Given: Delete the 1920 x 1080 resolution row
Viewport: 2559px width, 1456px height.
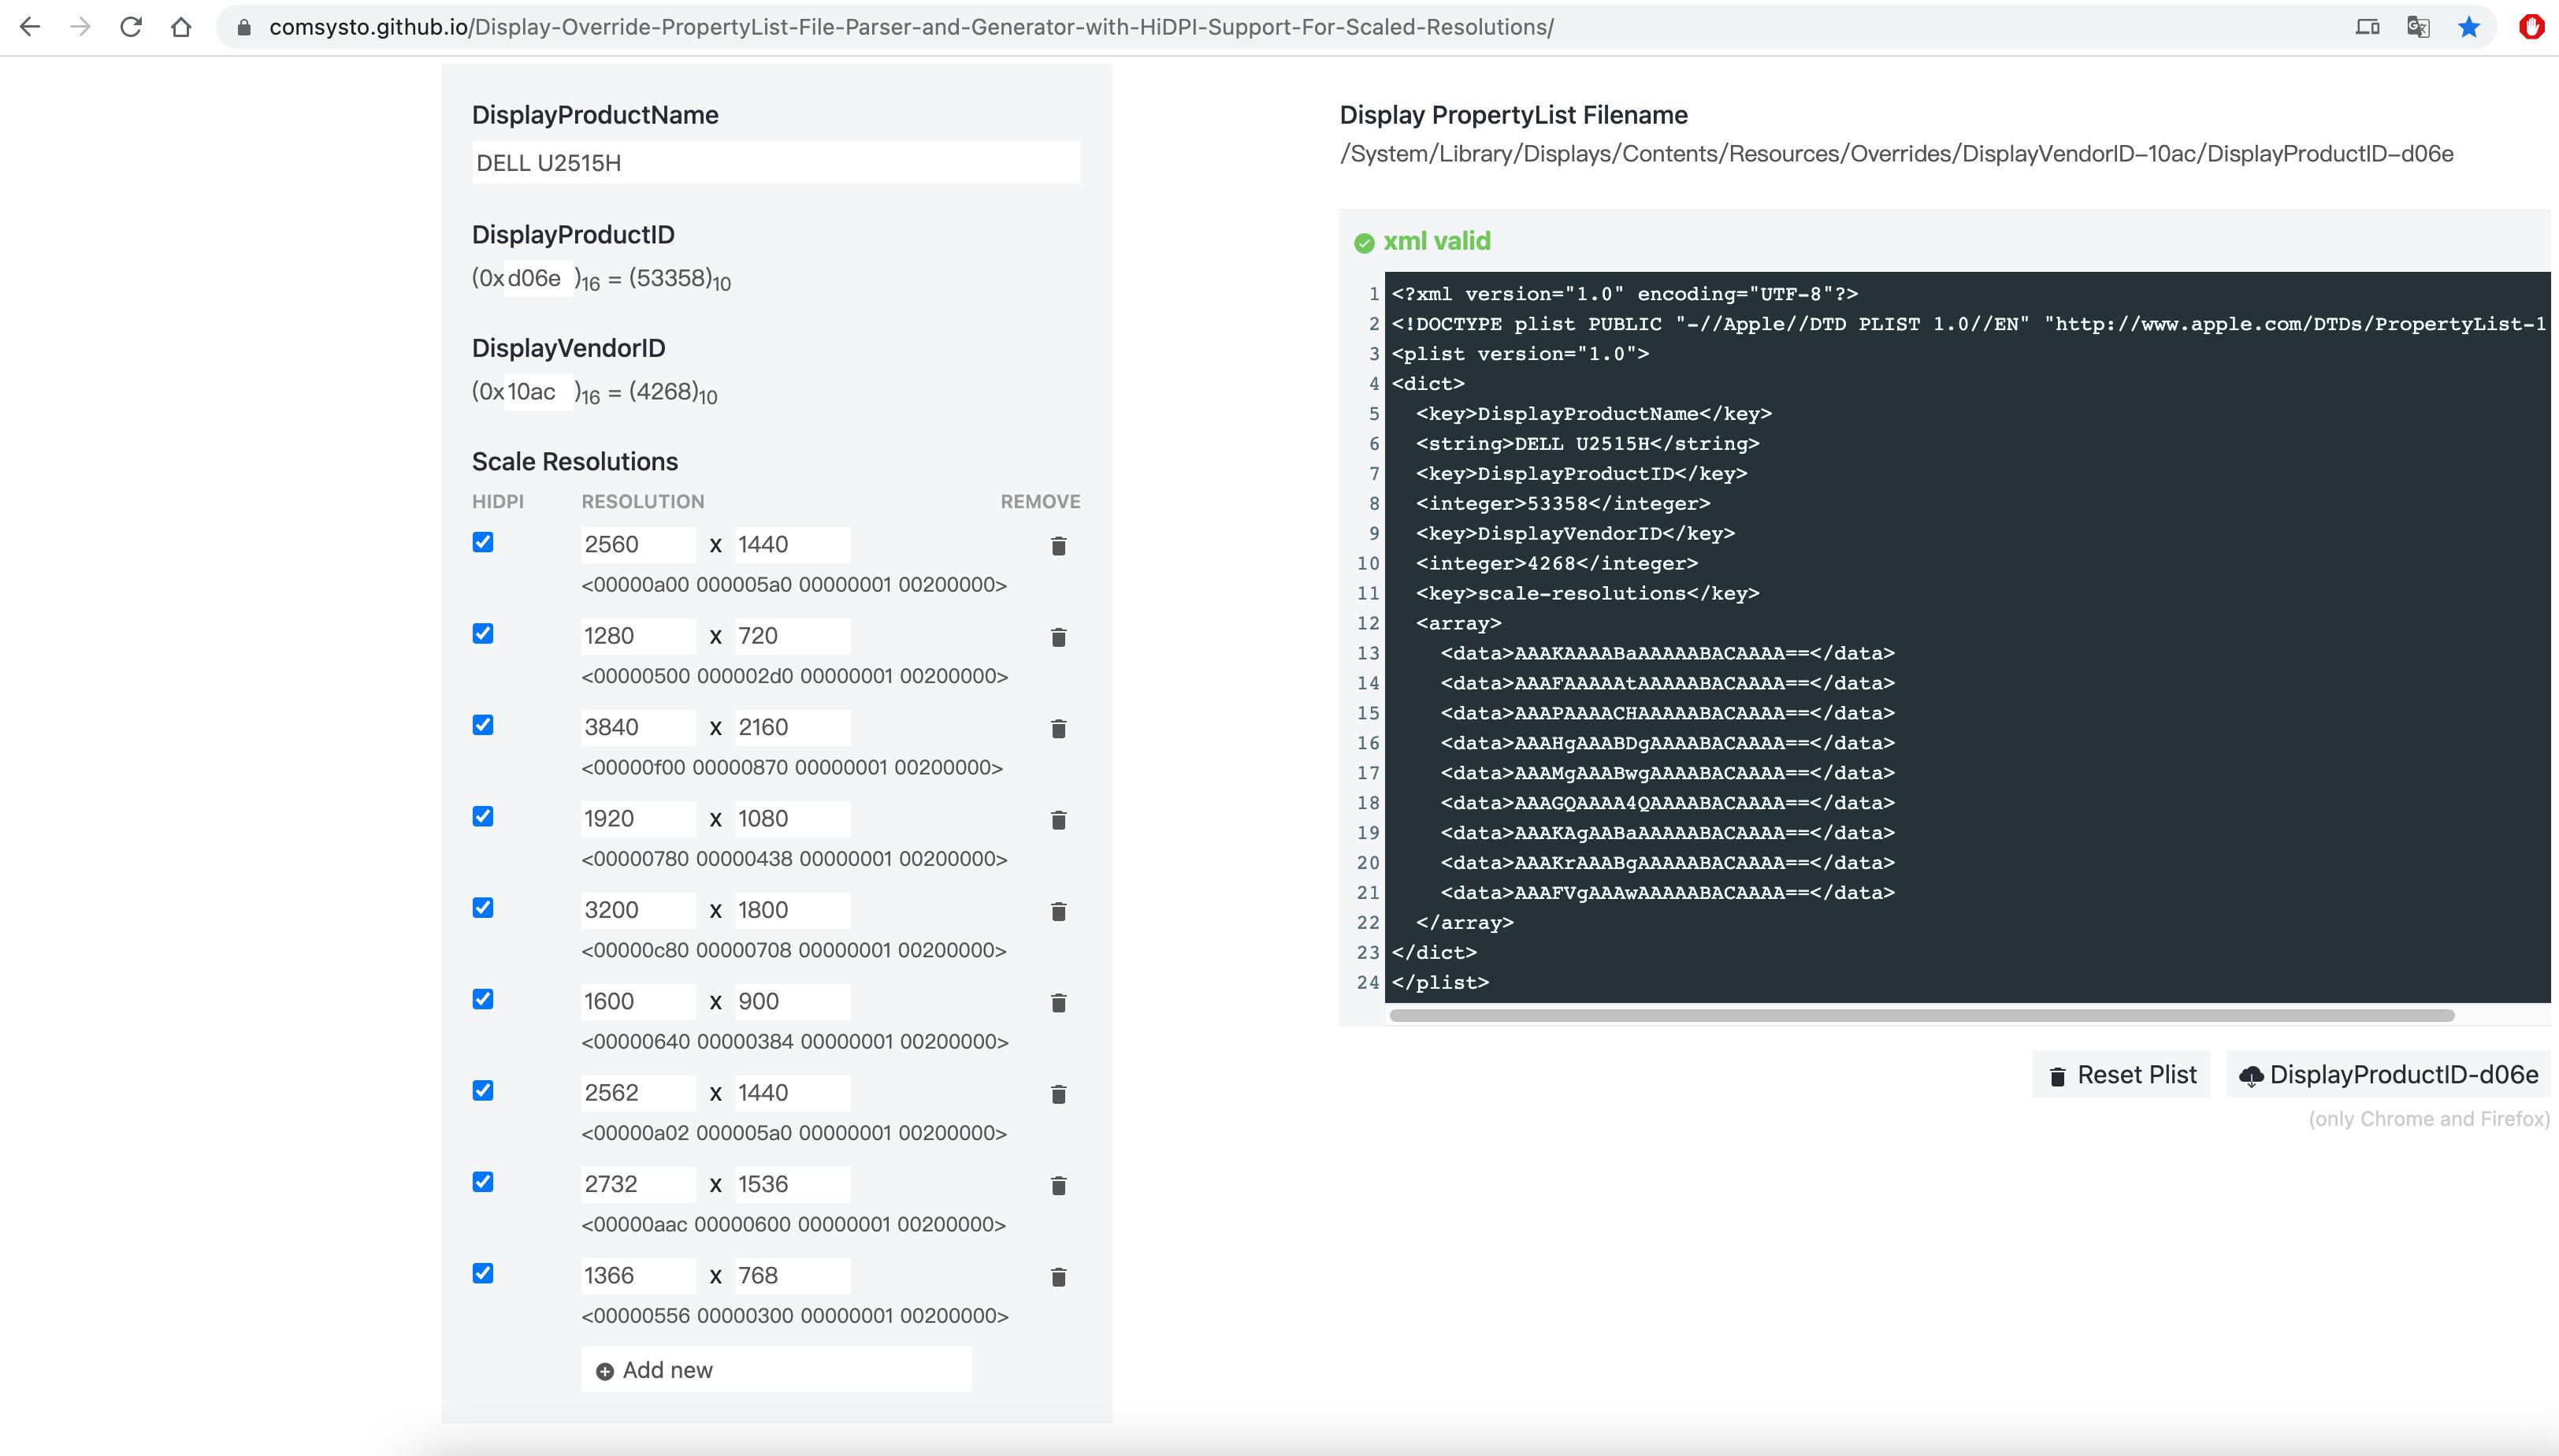Looking at the screenshot, I should pos(1058,820).
